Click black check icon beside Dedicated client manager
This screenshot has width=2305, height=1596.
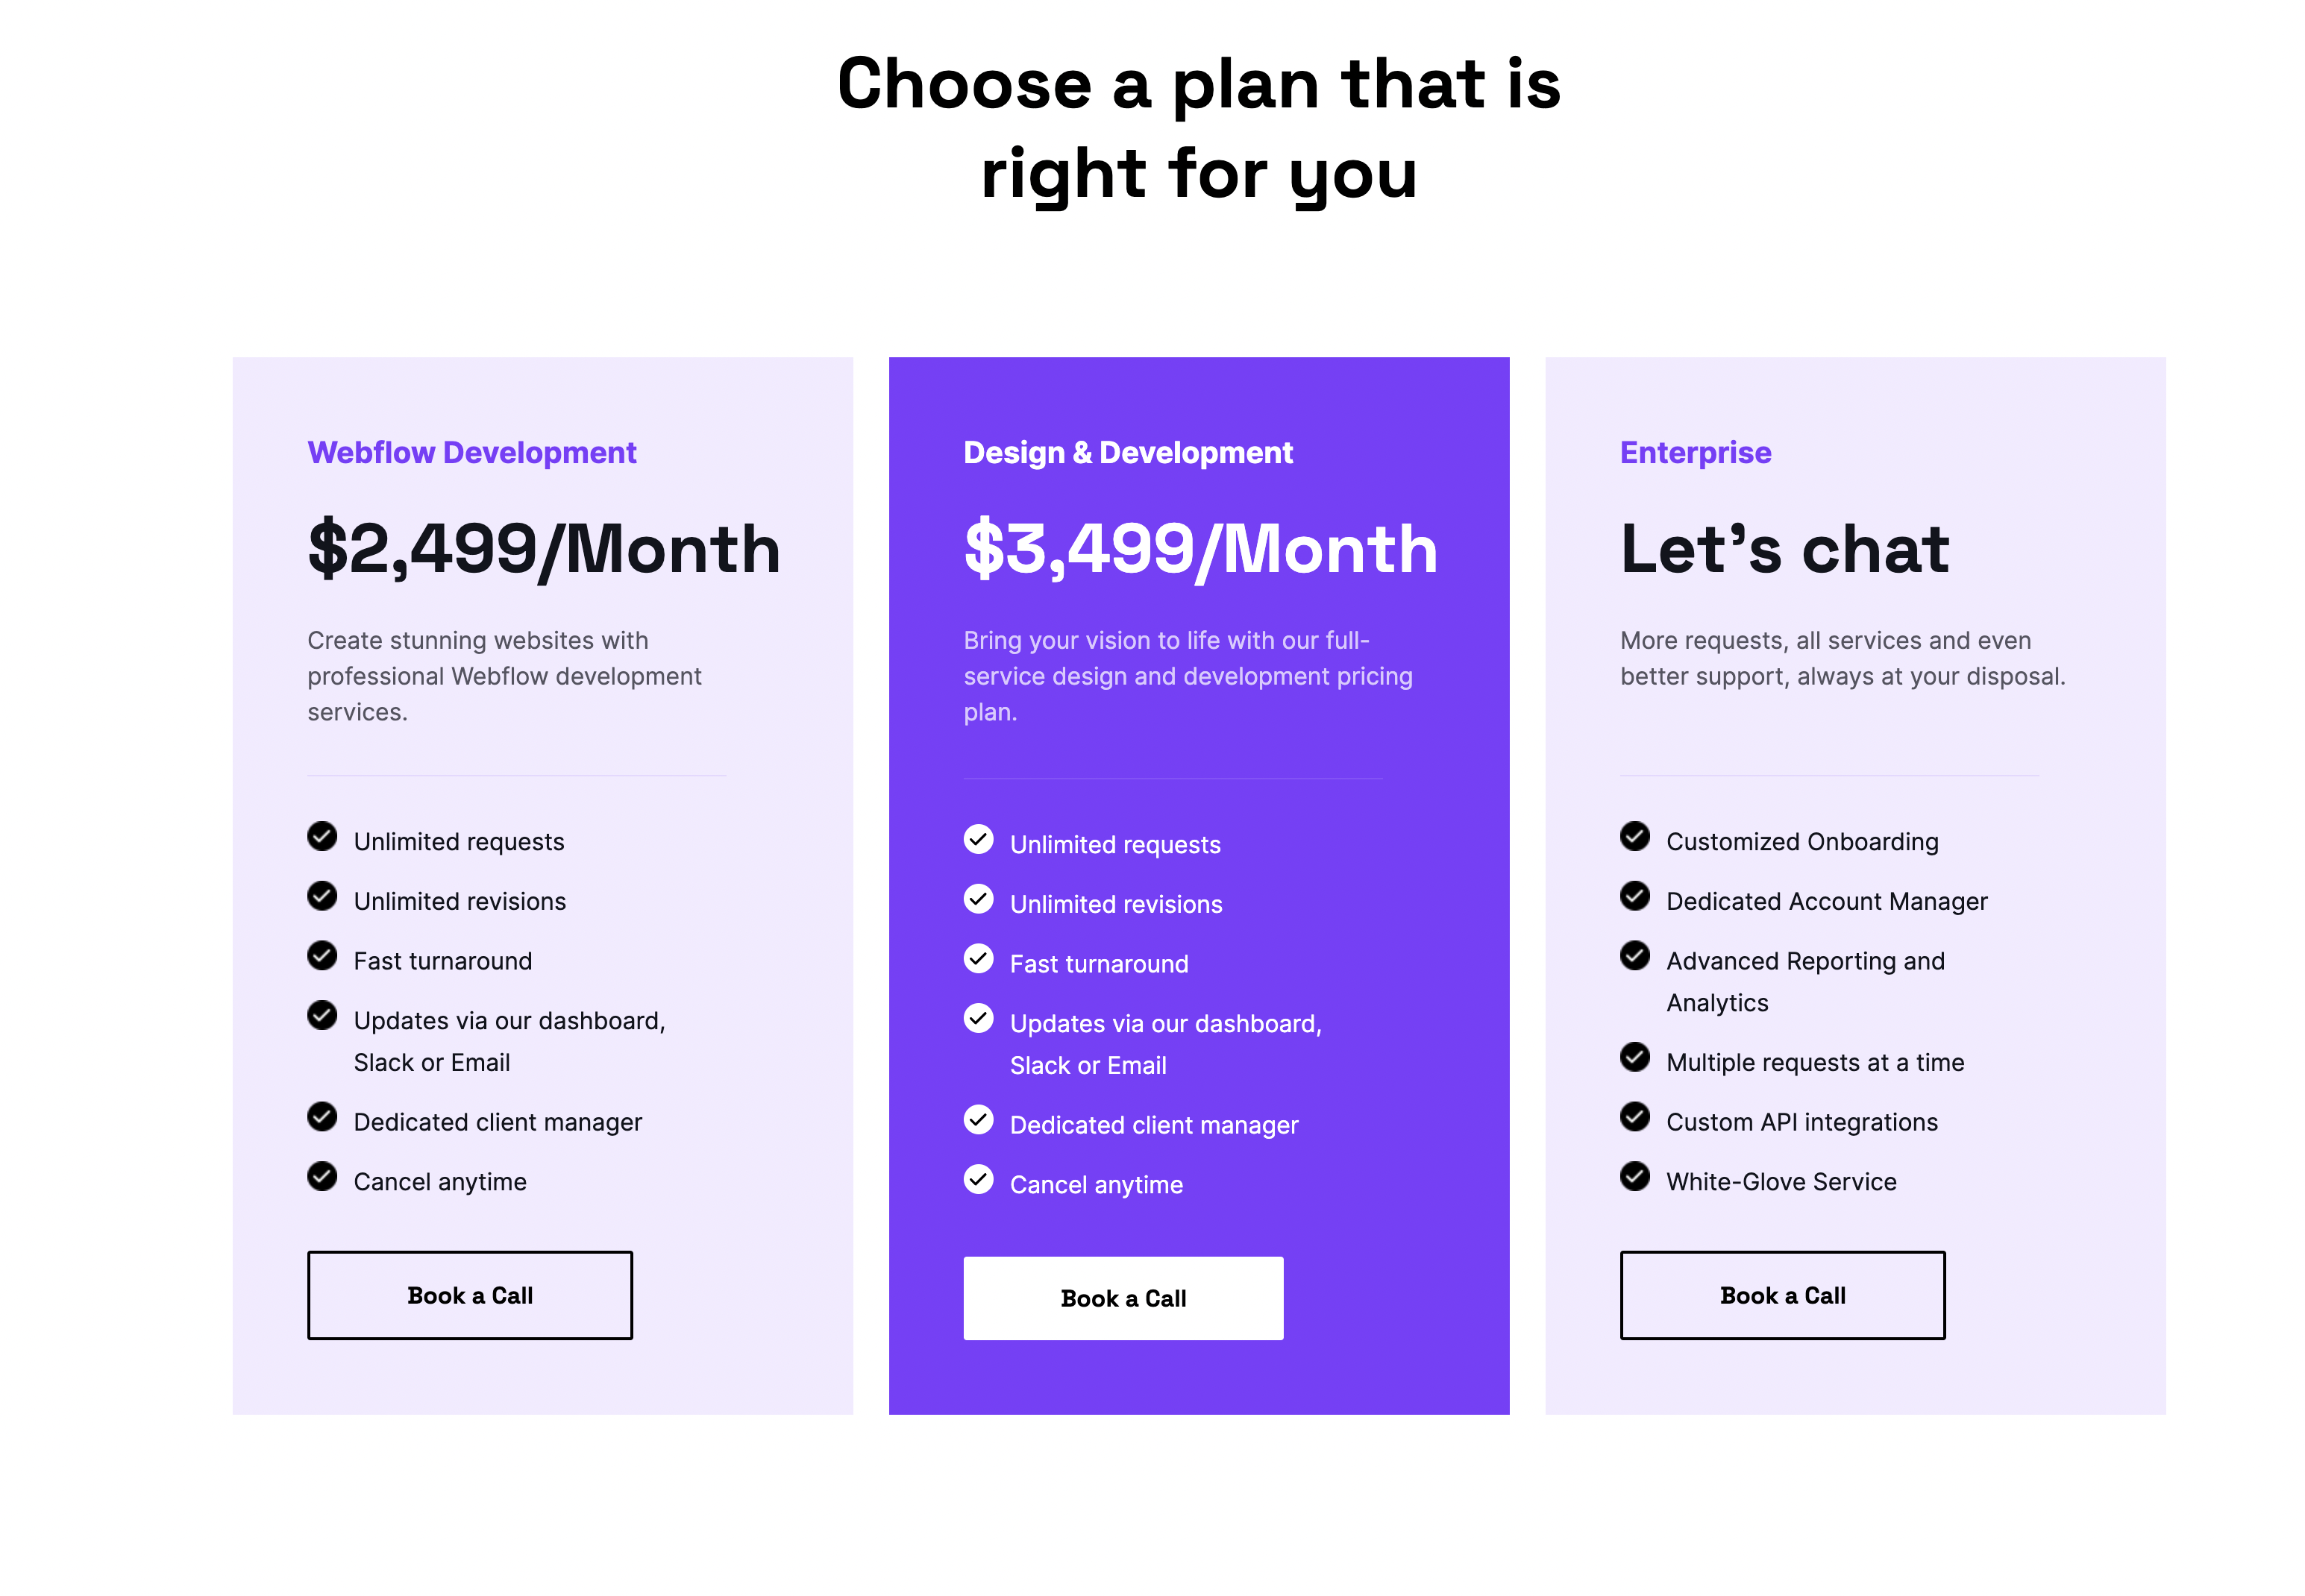(322, 1116)
